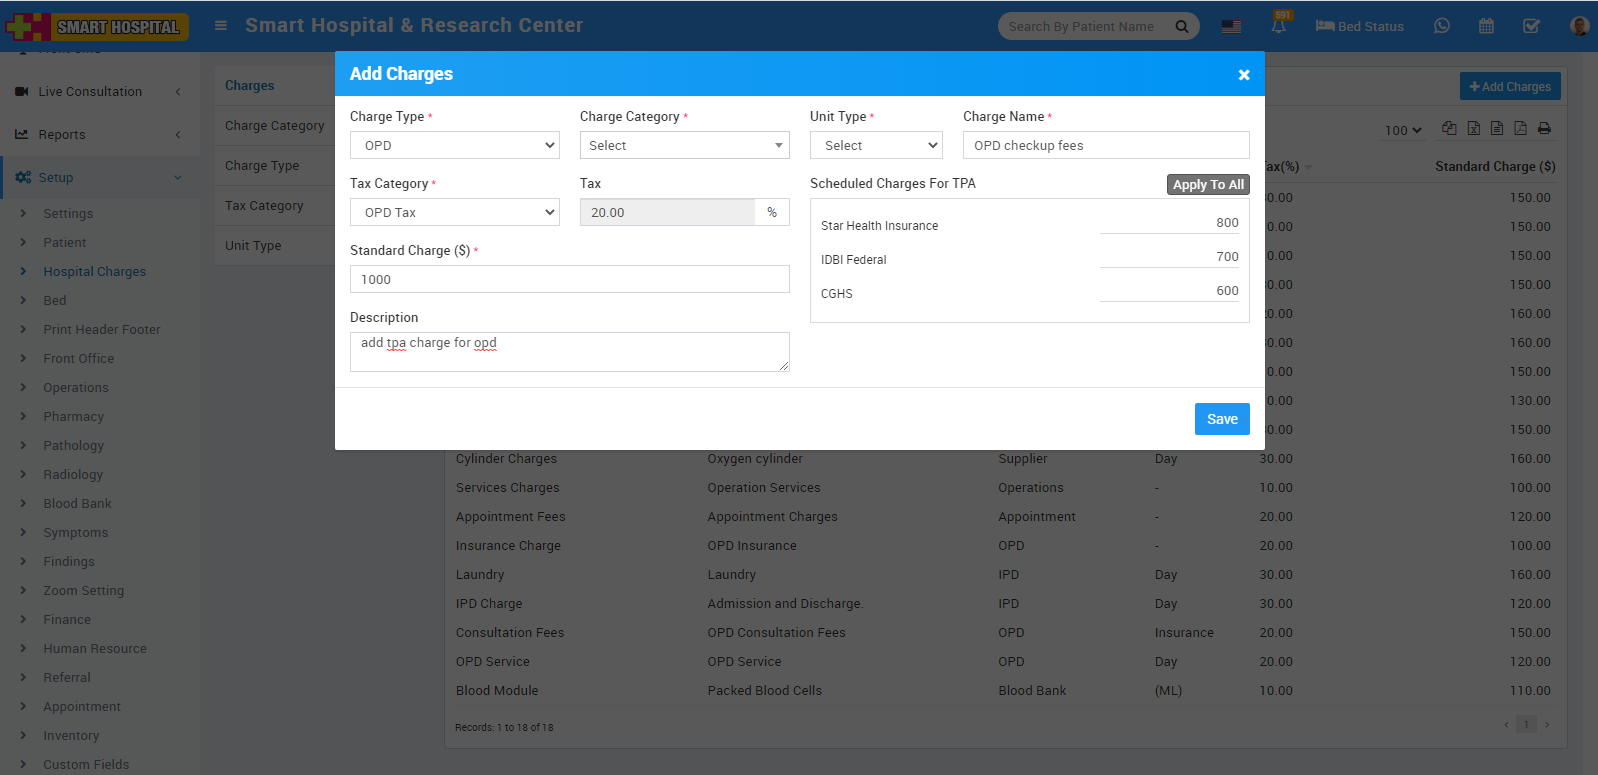
Task: Open the calendar icon in header
Action: [x=1486, y=26]
